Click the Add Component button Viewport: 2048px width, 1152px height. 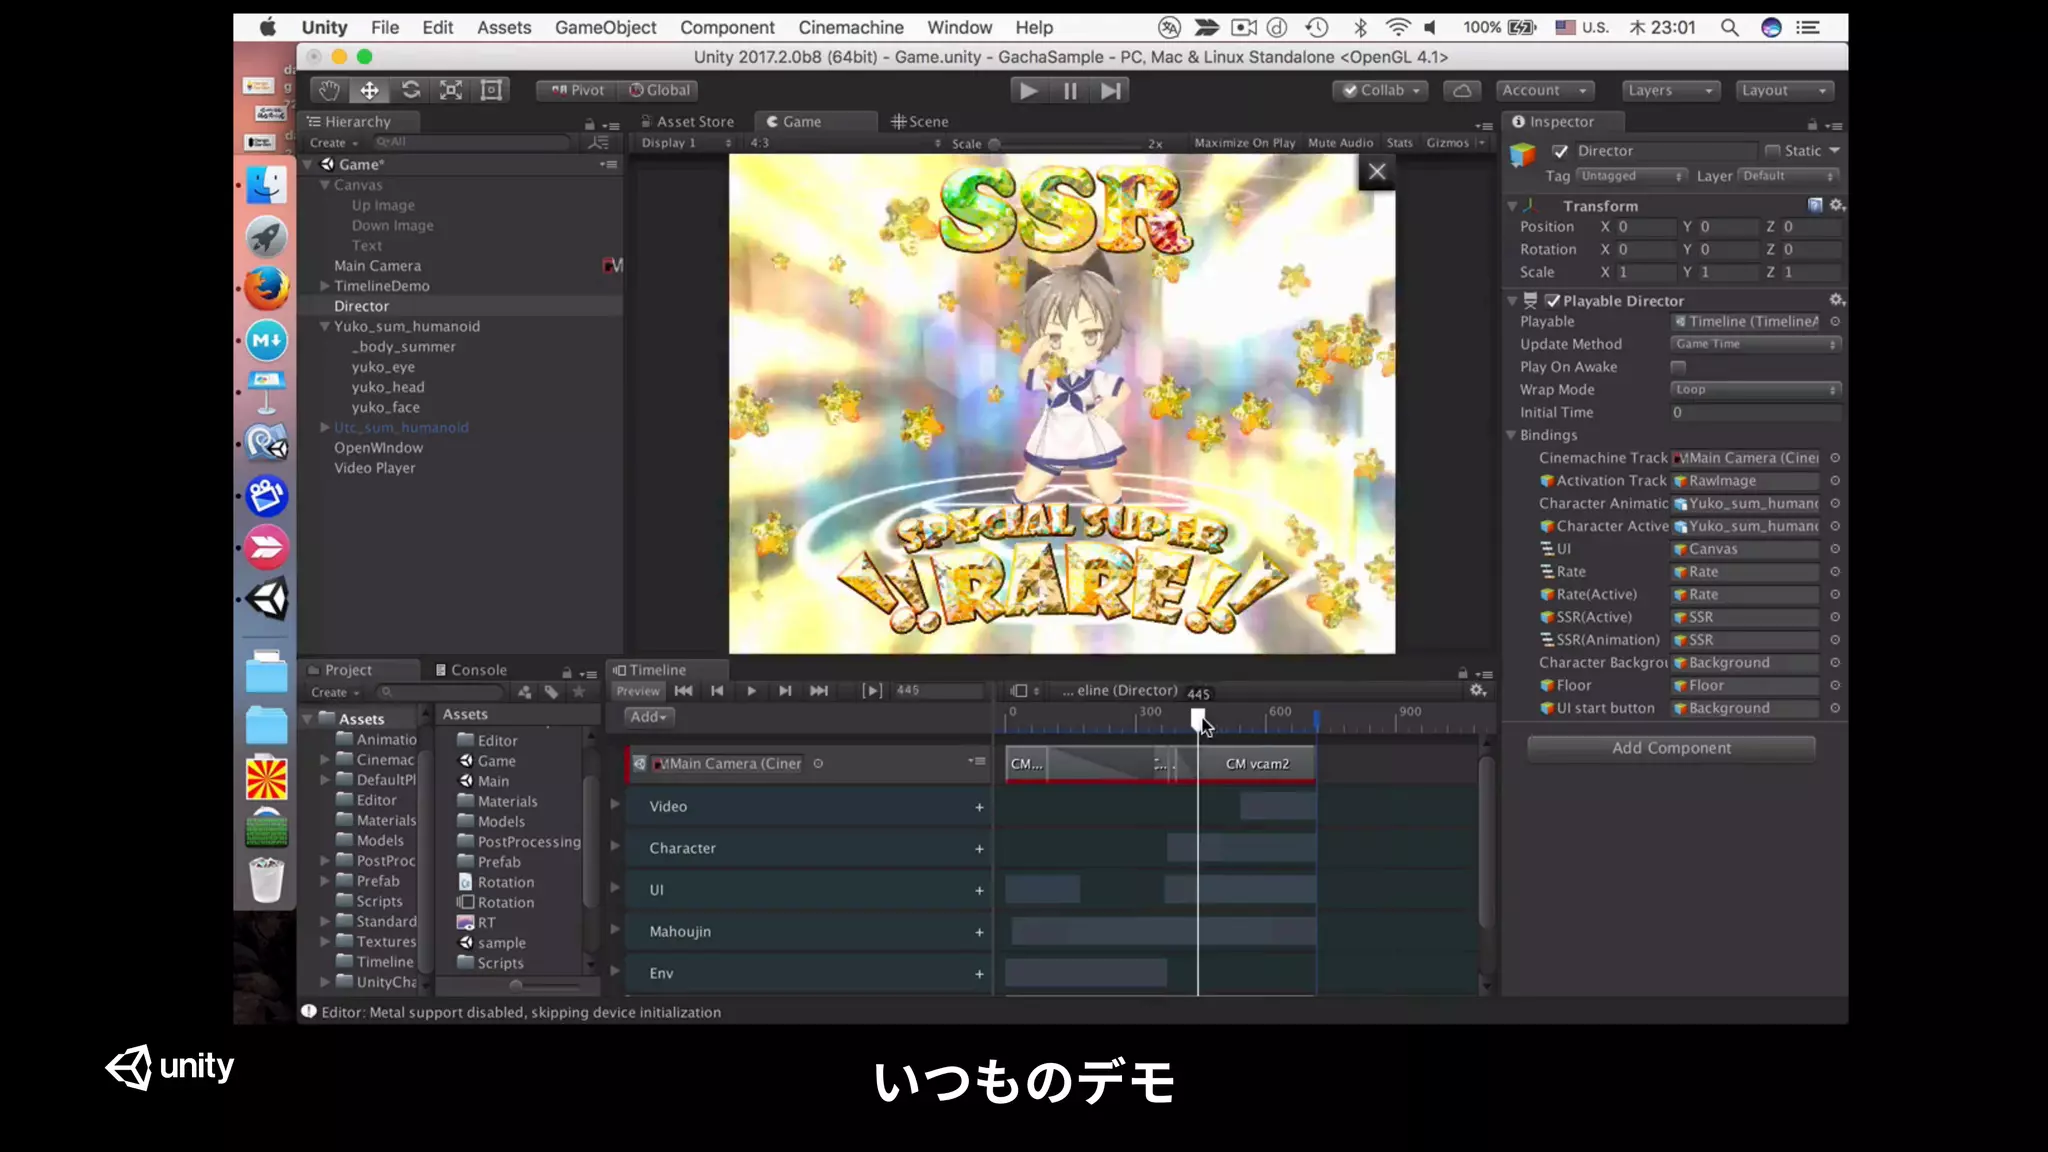click(1671, 748)
